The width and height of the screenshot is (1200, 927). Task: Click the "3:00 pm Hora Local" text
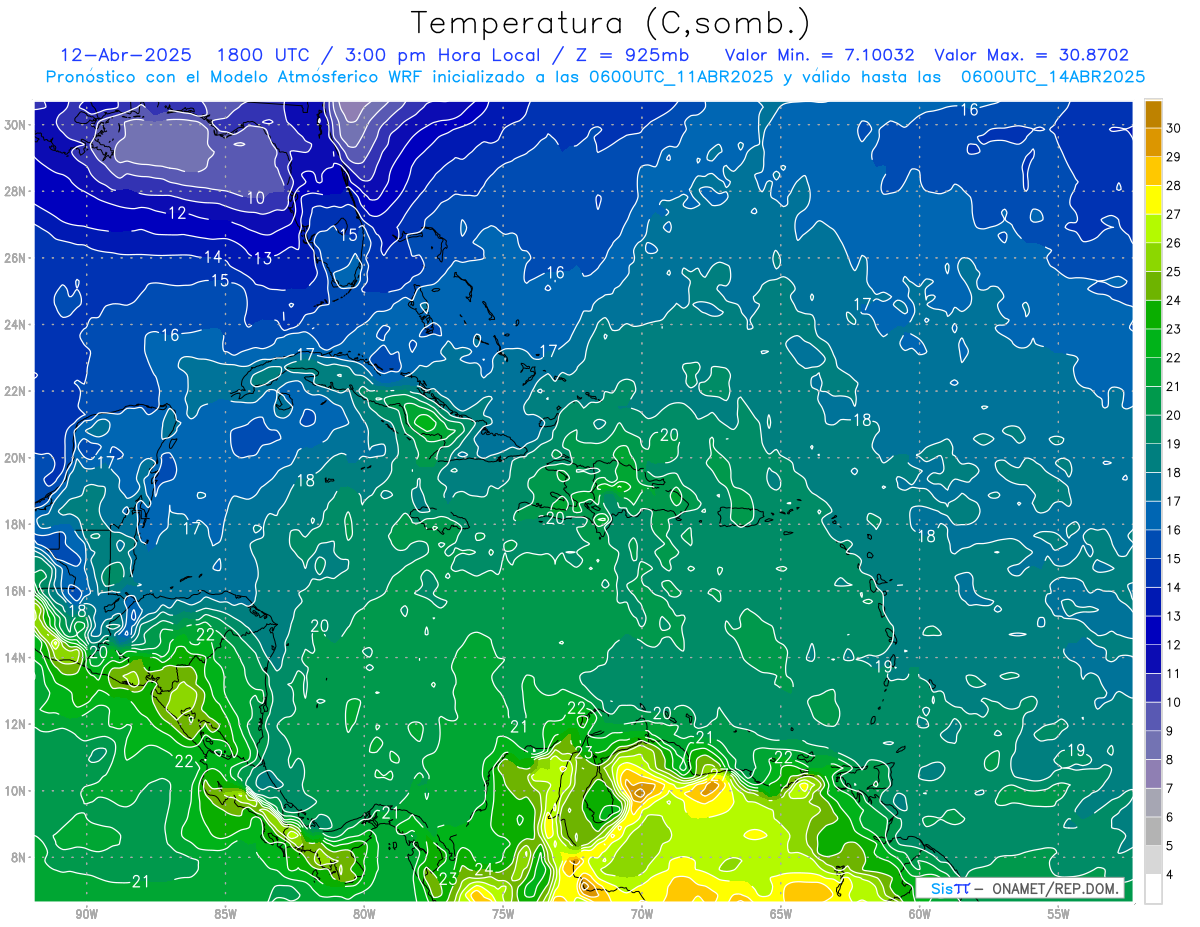pyautogui.click(x=445, y=55)
